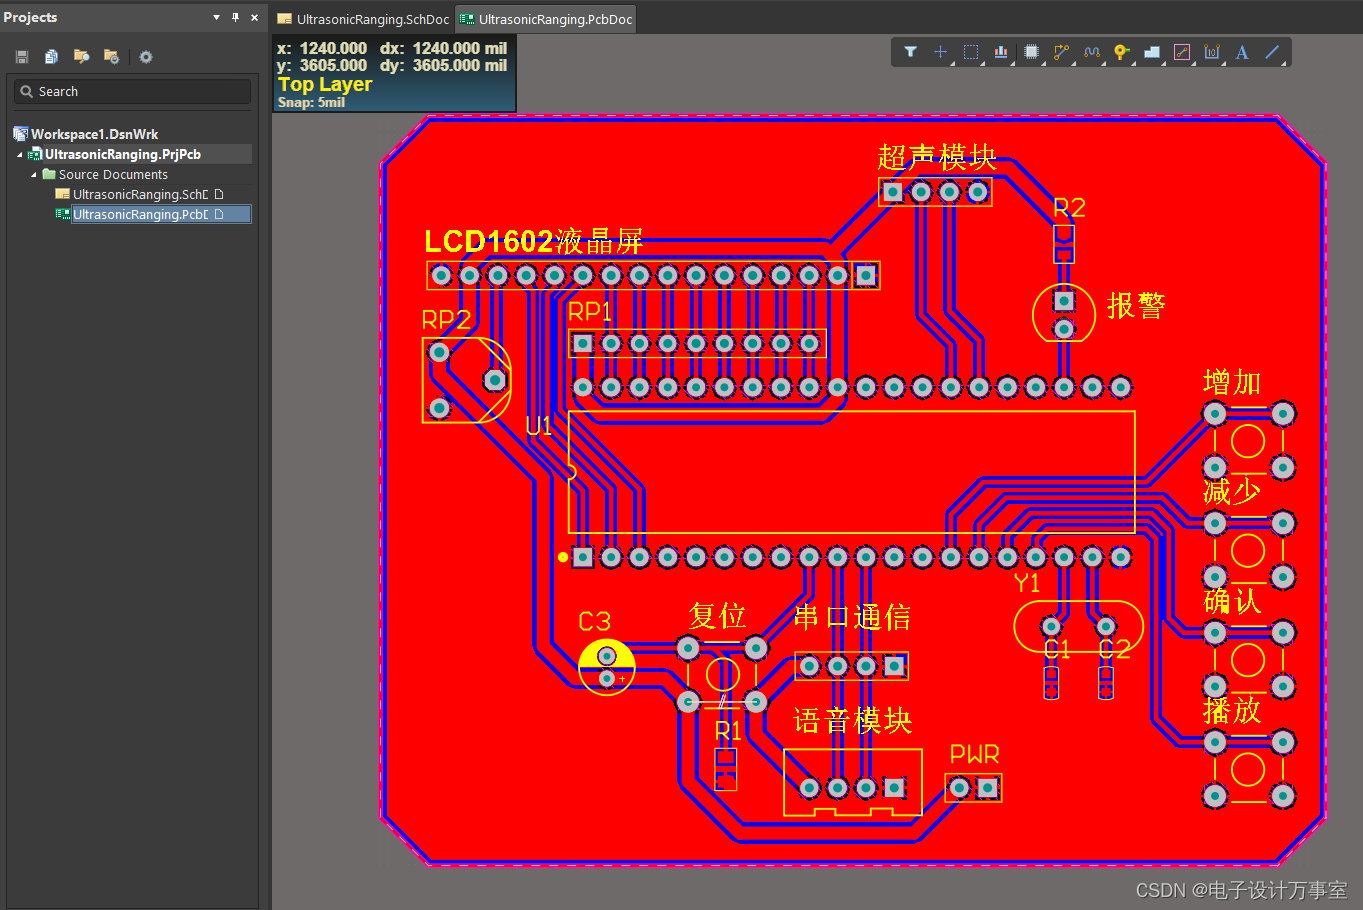Select the place dimension tool

[x=1212, y=52]
